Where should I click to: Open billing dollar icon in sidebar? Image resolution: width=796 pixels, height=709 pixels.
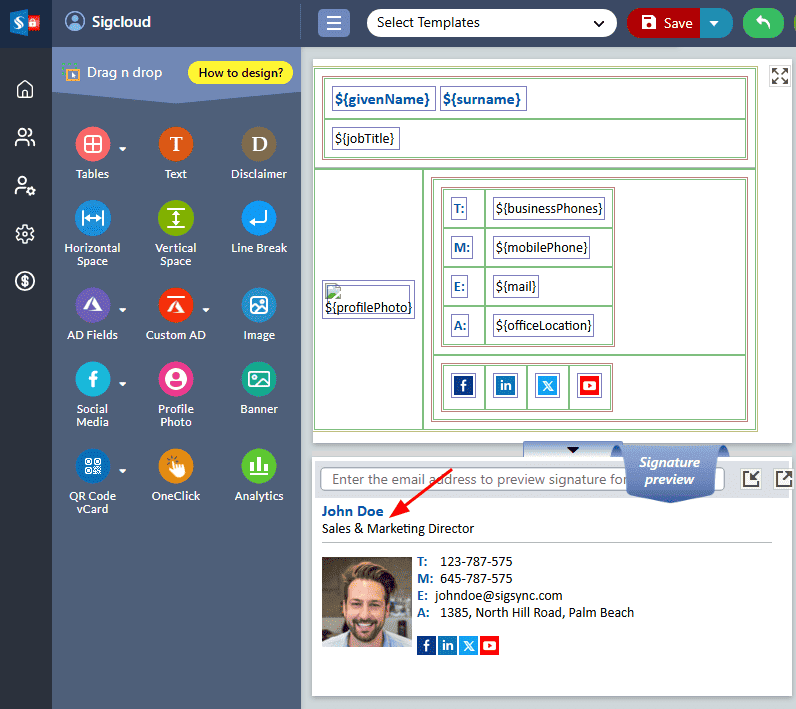click(x=25, y=282)
